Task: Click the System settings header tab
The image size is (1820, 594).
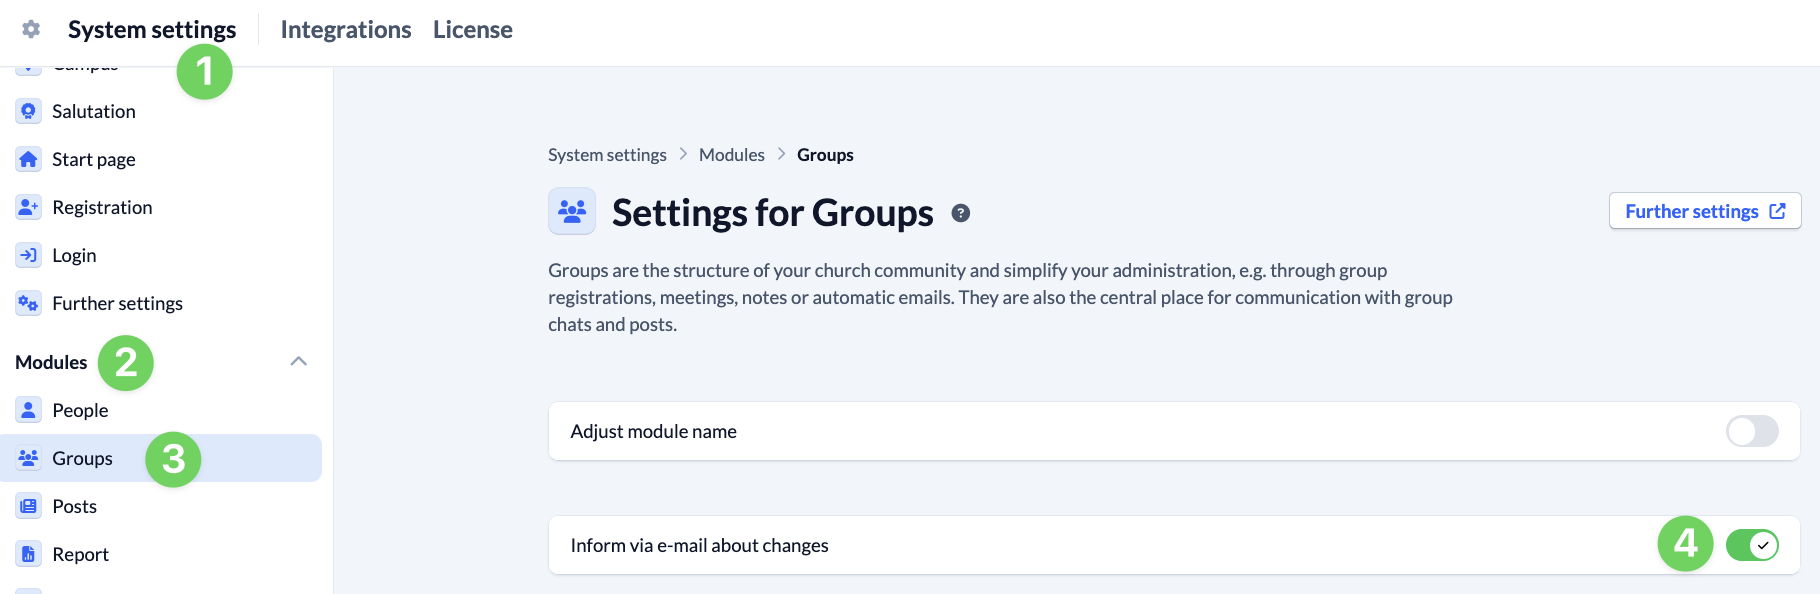Action: point(151,30)
